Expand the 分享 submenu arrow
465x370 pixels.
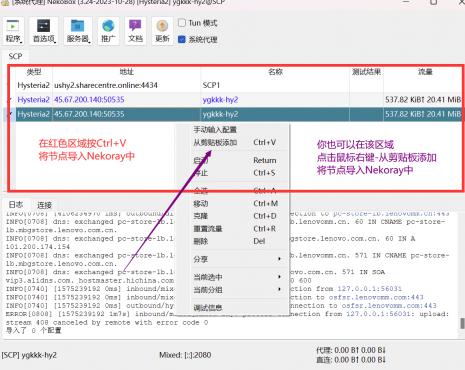[x=280, y=259]
